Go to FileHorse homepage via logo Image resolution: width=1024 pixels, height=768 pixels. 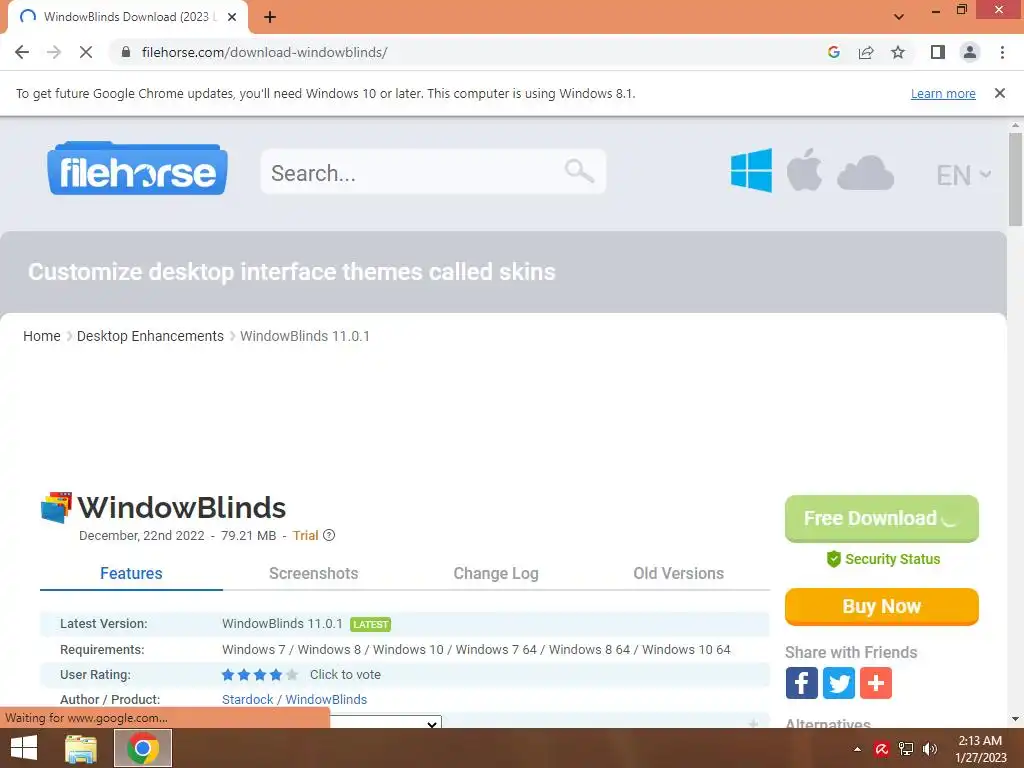[137, 168]
